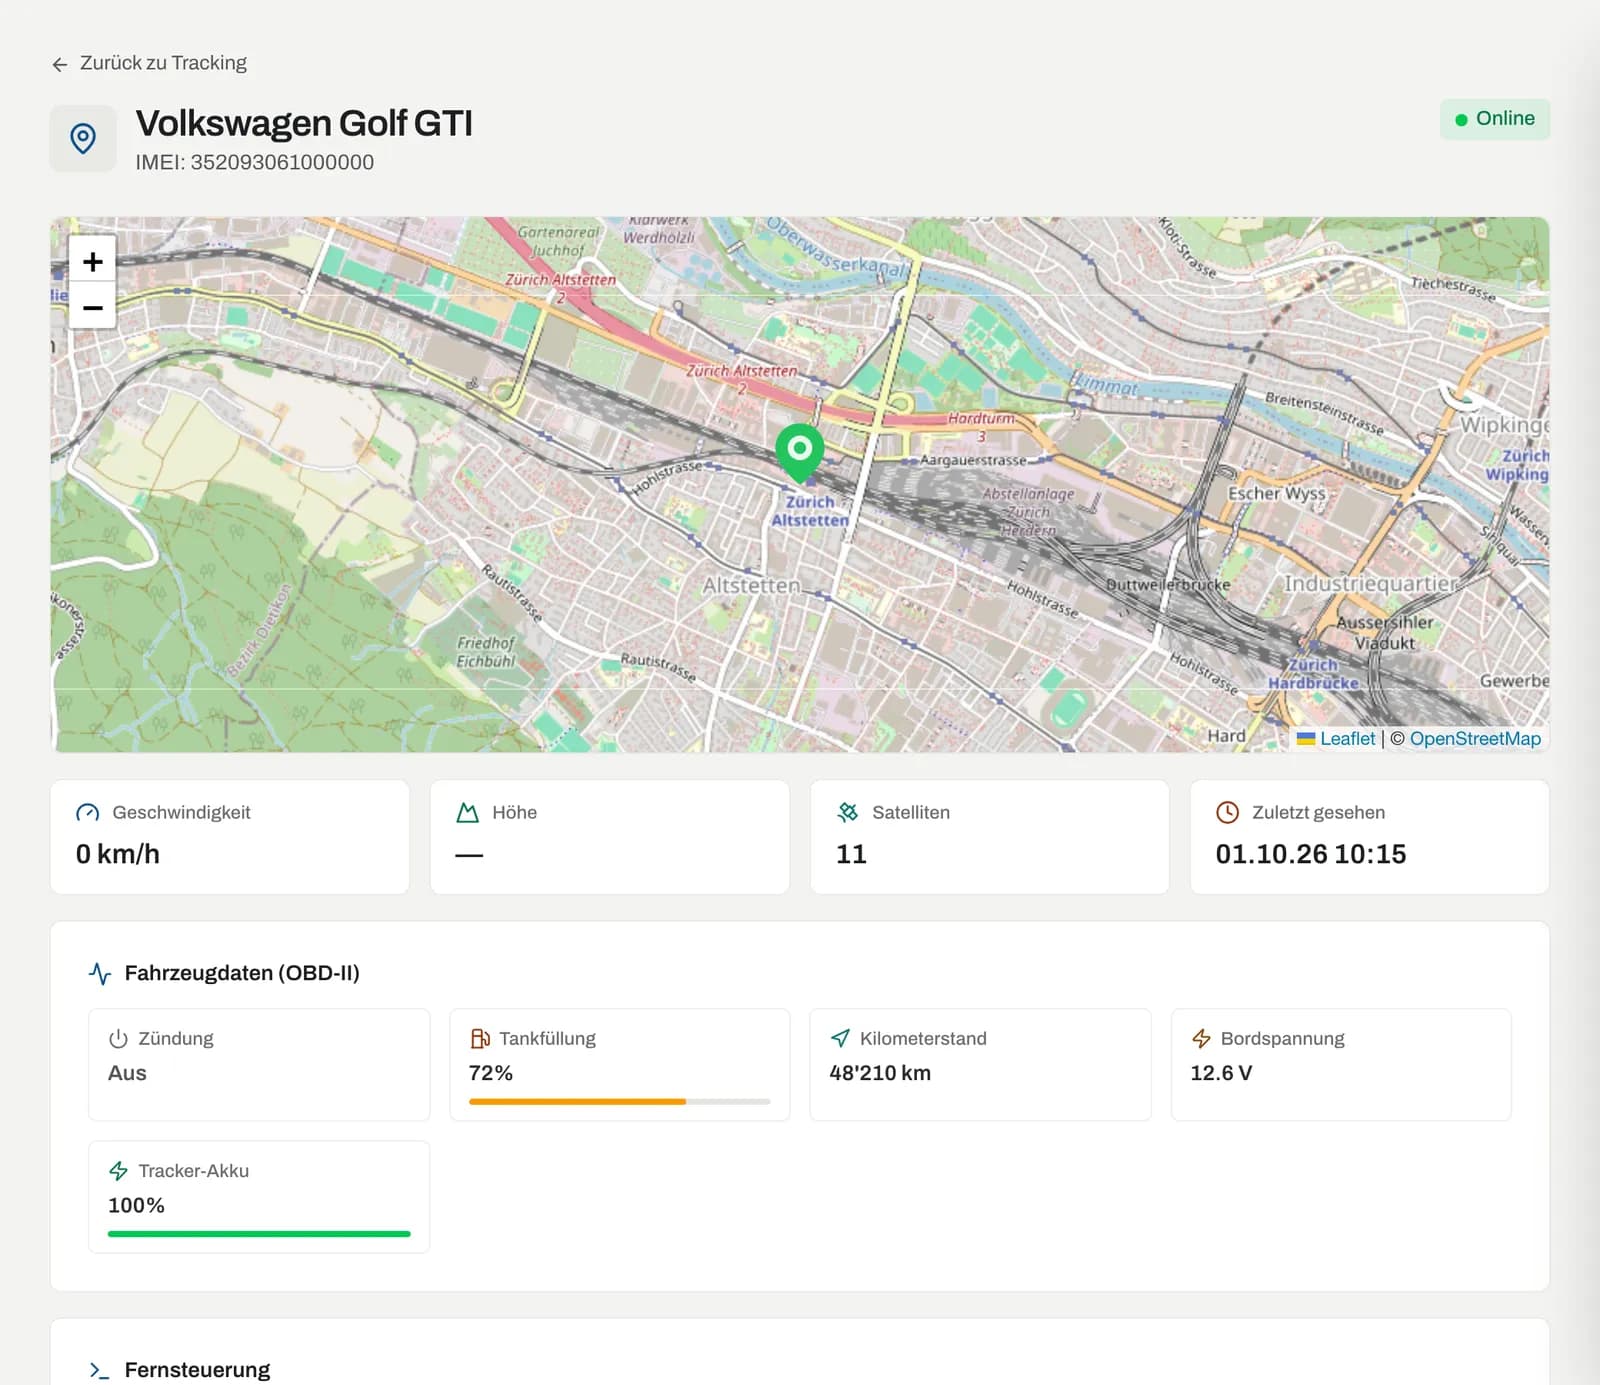Click the Kilometerstand label
1600x1385 pixels.
pyautogui.click(x=923, y=1039)
